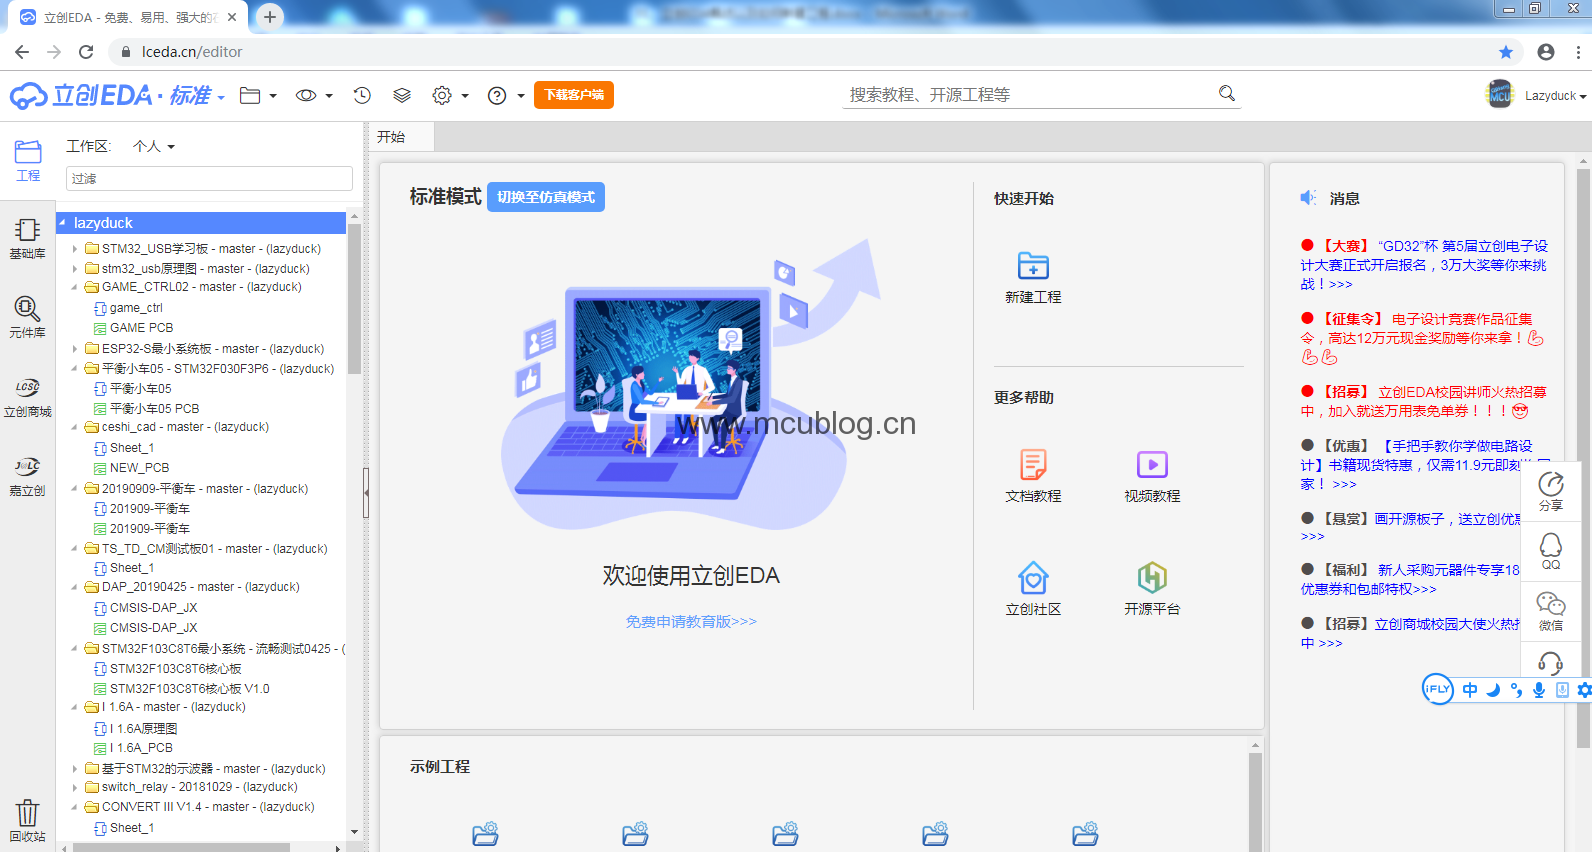The width and height of the screenshot is (1592, 852).
Task: Click 切换至仿真模式 switch to simulation mode
Action: pos(546,197)
